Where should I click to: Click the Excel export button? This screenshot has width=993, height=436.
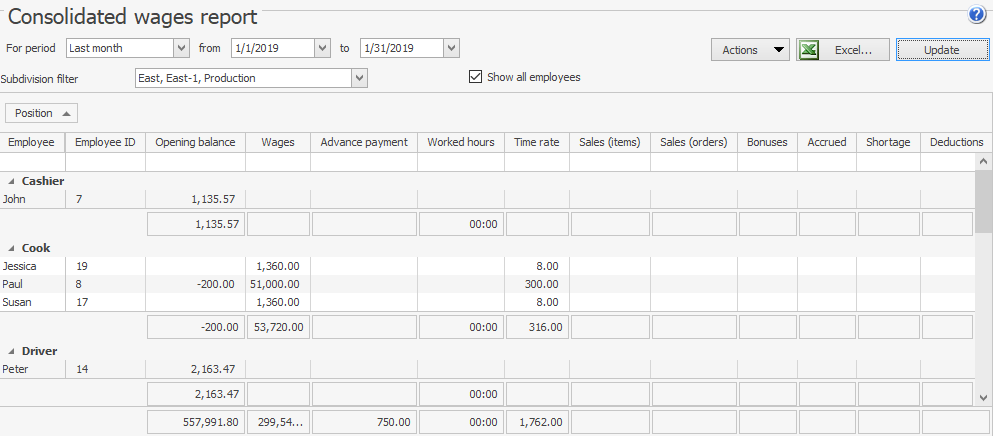tap(842, 50)
